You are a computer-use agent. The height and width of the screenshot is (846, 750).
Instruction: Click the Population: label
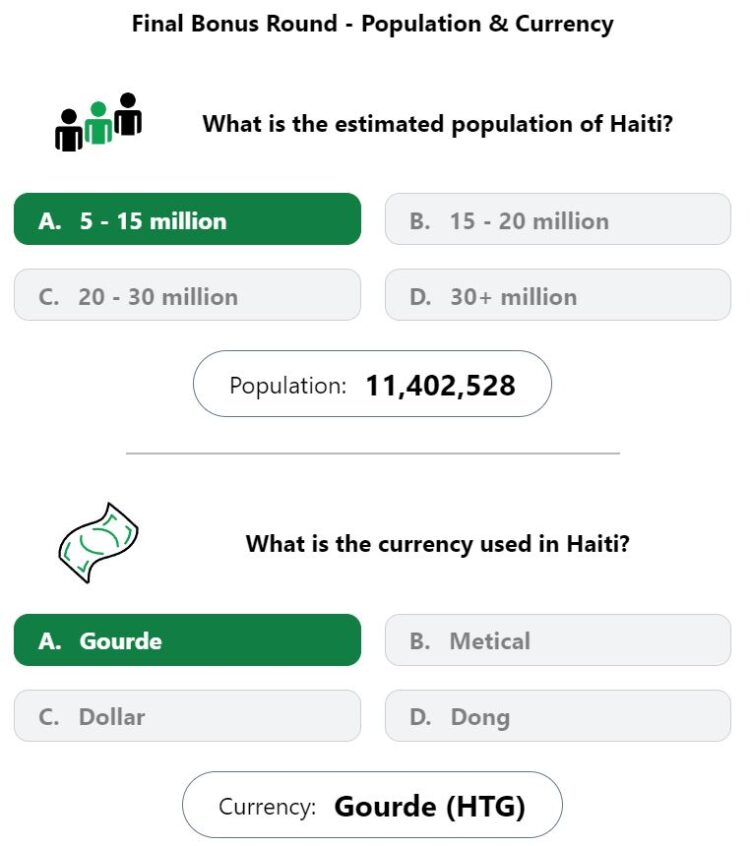coord(288,386)
